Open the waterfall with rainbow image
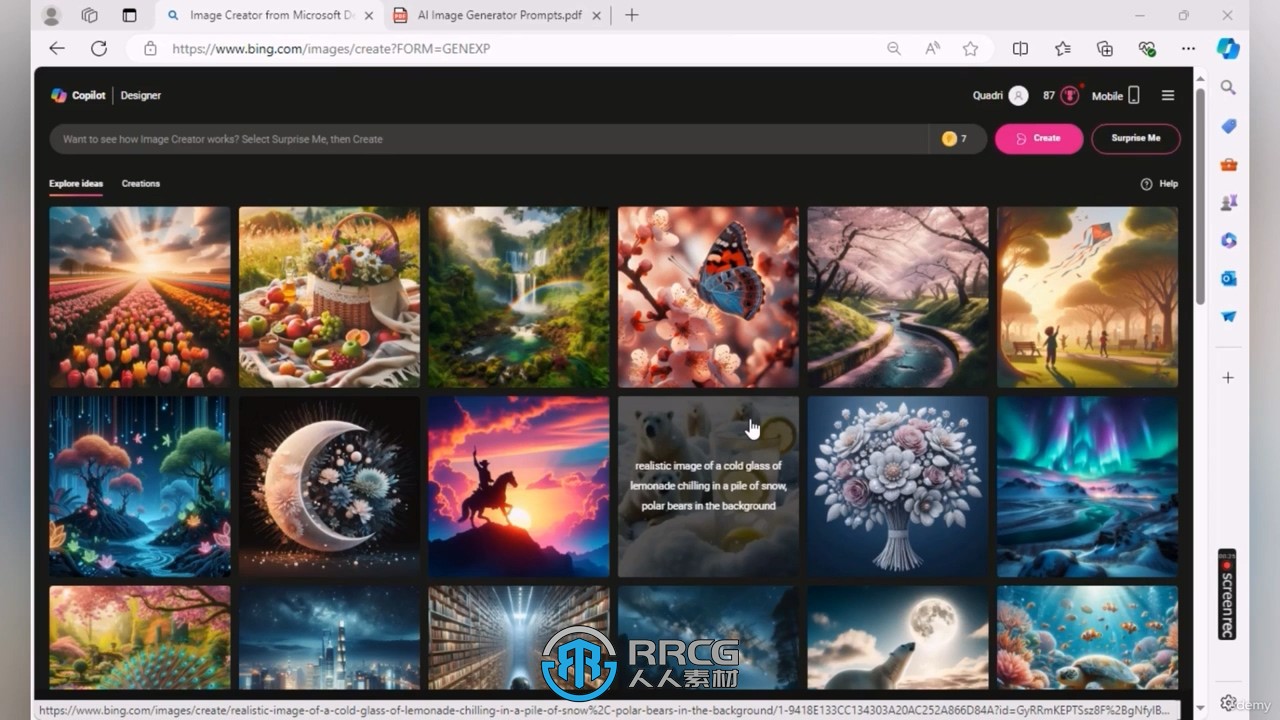Image resolution: width=1280 pixels, height=720 pixels. click(x=519, y=297)
